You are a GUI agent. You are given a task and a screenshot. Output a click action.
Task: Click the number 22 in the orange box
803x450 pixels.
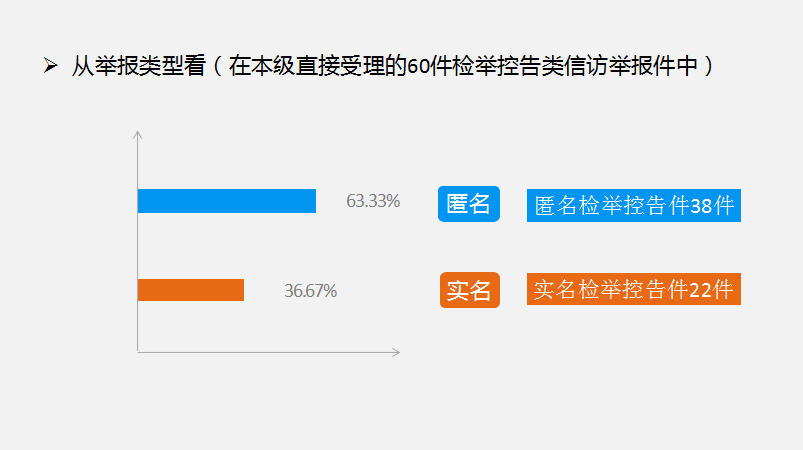[x=701, y=291]
